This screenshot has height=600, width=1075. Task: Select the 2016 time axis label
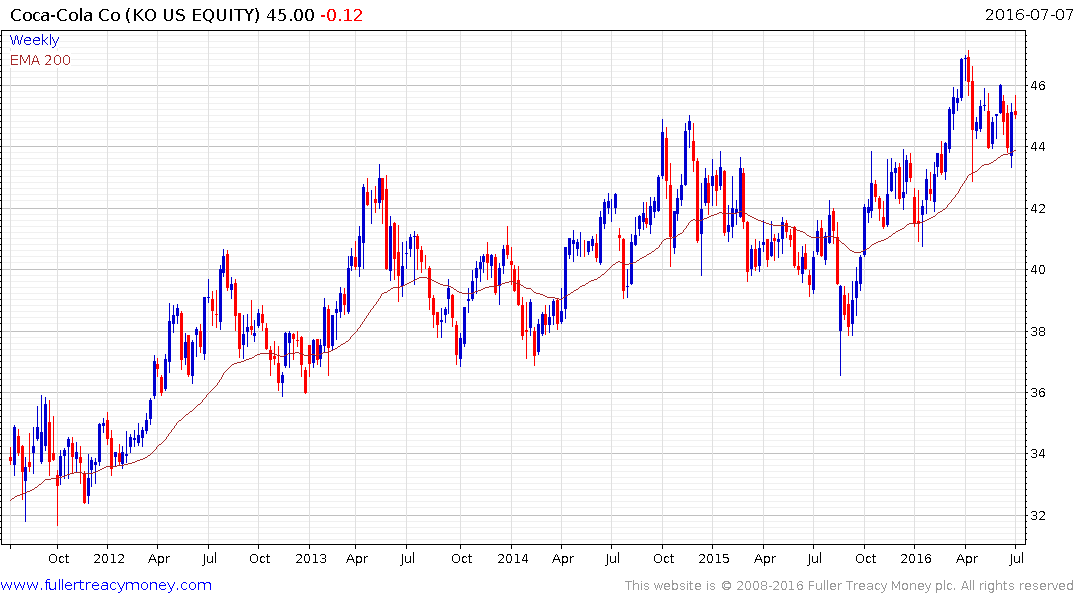tap(916, 558)
